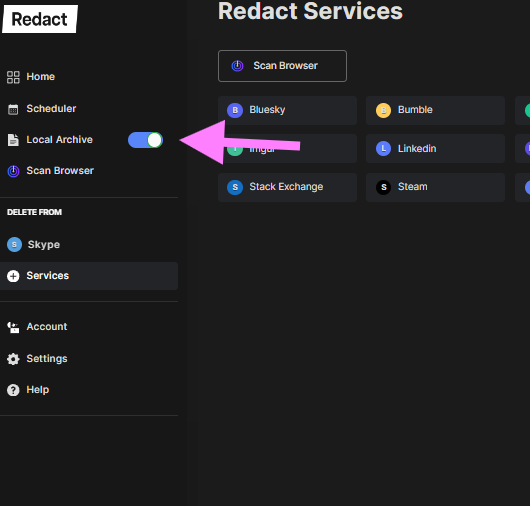Click the Home grid icon
Image resolution: width=530 pixels, height=506 pixels.
(x=13, y=77)
